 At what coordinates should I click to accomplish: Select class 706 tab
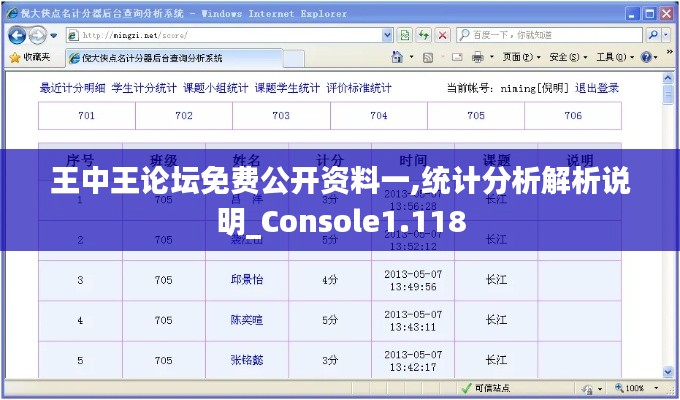point(573,116)
